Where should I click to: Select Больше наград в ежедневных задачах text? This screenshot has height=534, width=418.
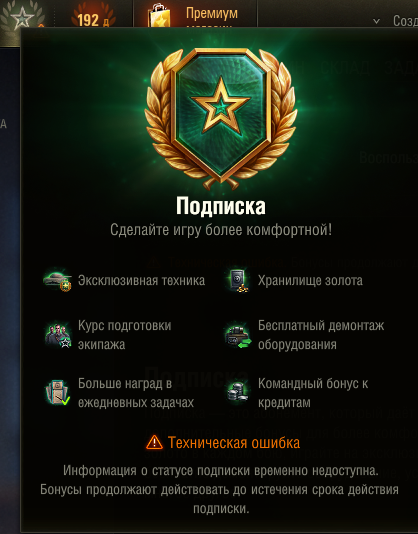click(136, 393)
